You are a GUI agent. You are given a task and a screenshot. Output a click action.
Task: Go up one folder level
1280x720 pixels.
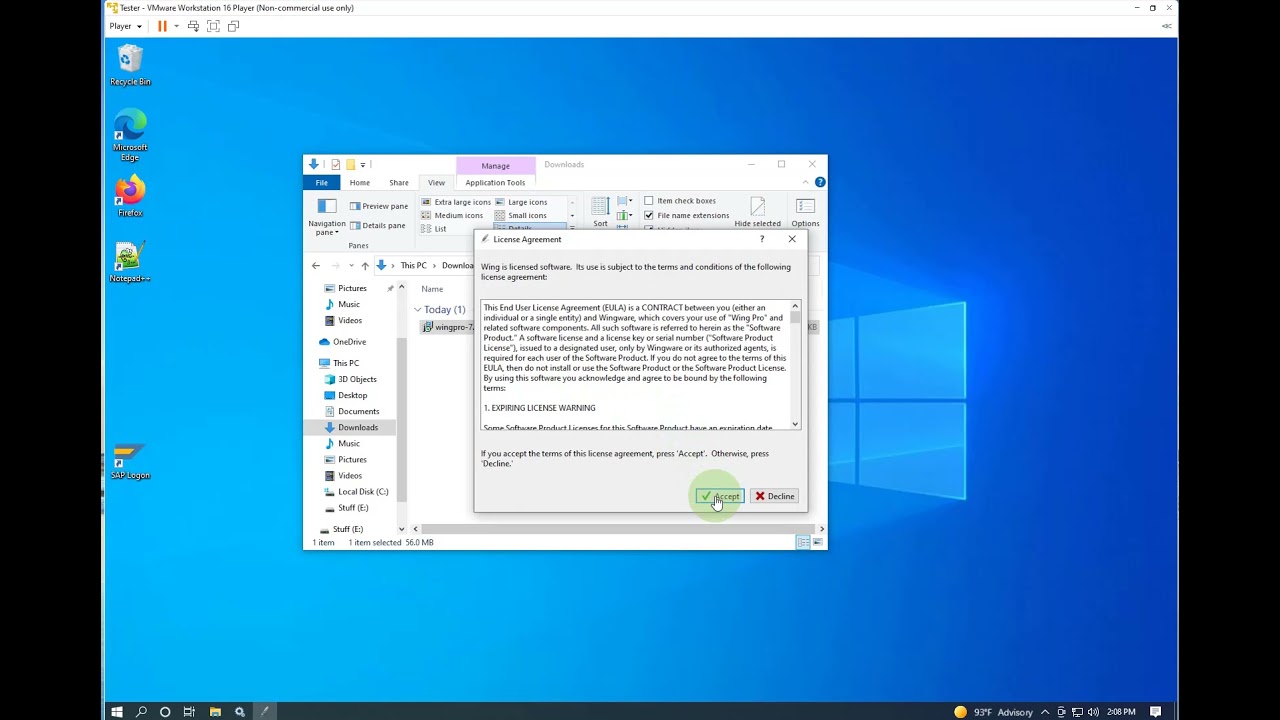365,266
